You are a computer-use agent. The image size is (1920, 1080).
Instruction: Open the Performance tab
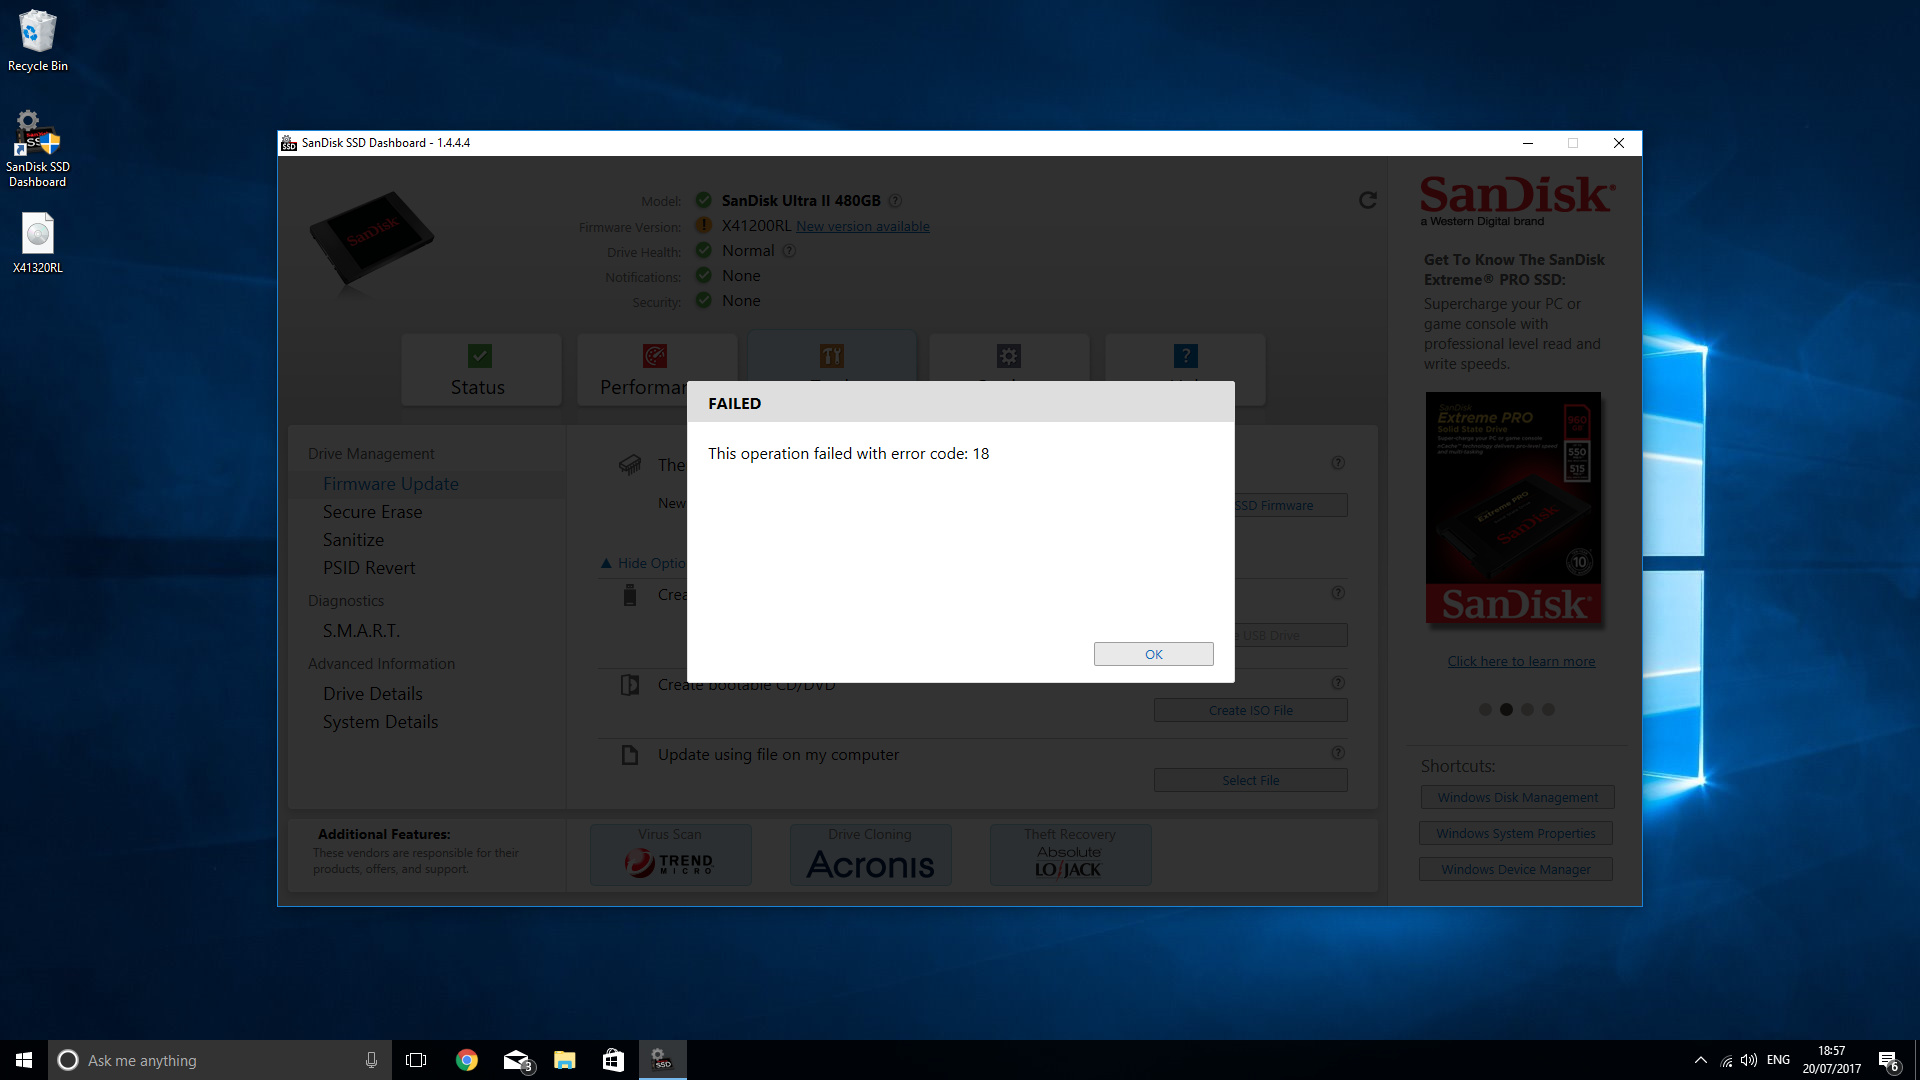point(657,370)
